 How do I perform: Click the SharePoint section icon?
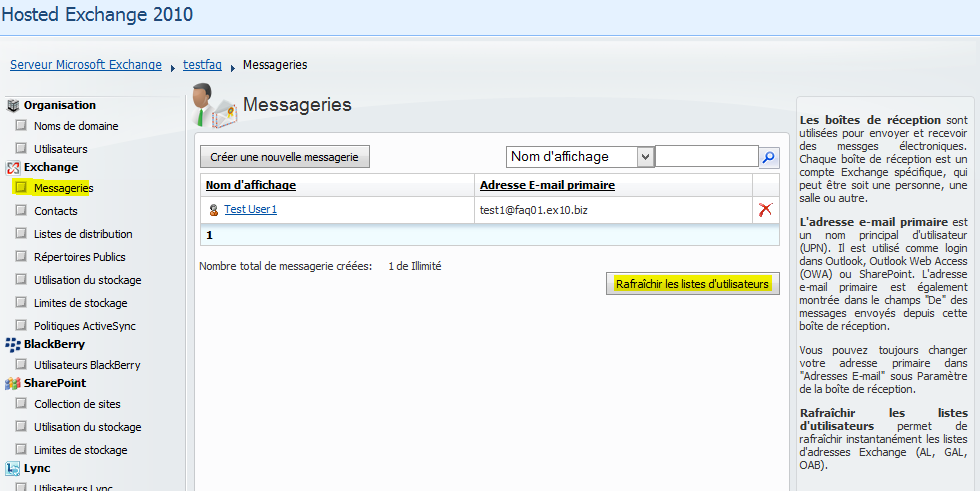click(14, 383)
